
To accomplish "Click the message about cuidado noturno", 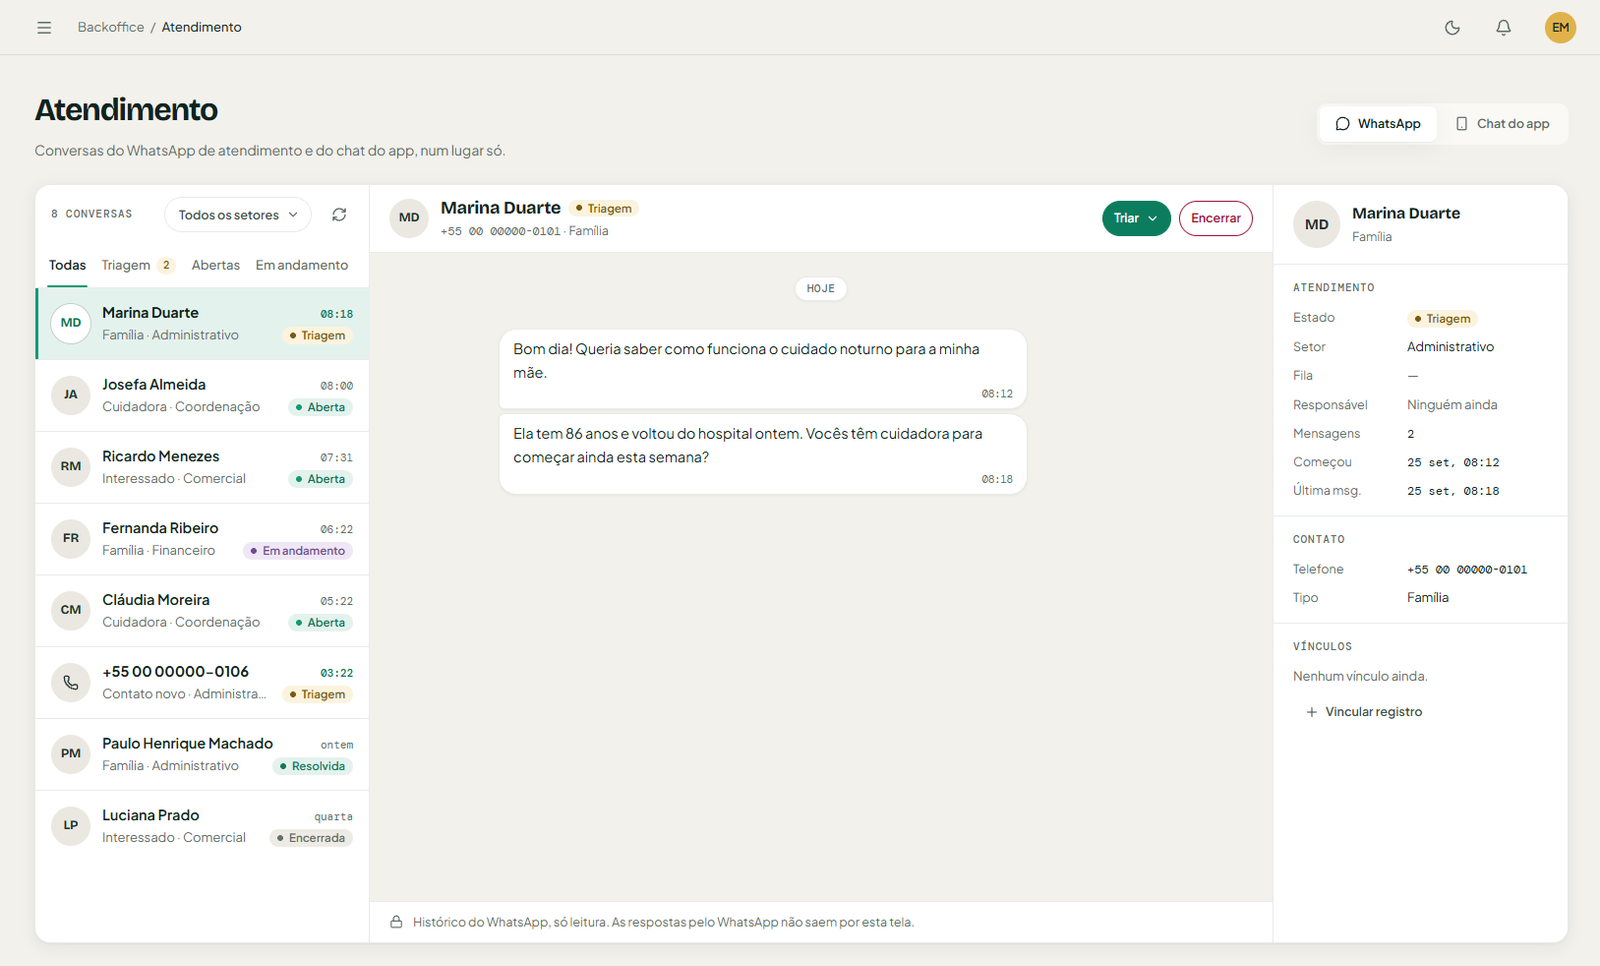I will coord(763,369).
